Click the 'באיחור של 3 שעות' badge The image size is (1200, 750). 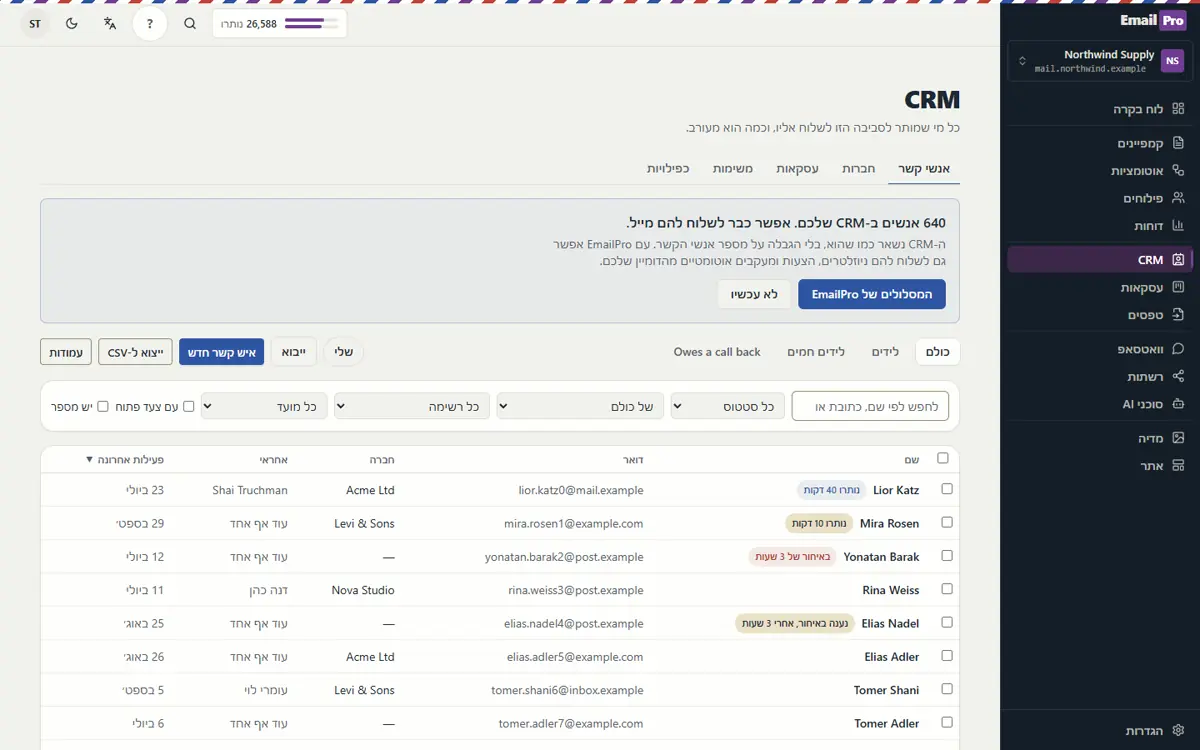(x=793, y=556)
